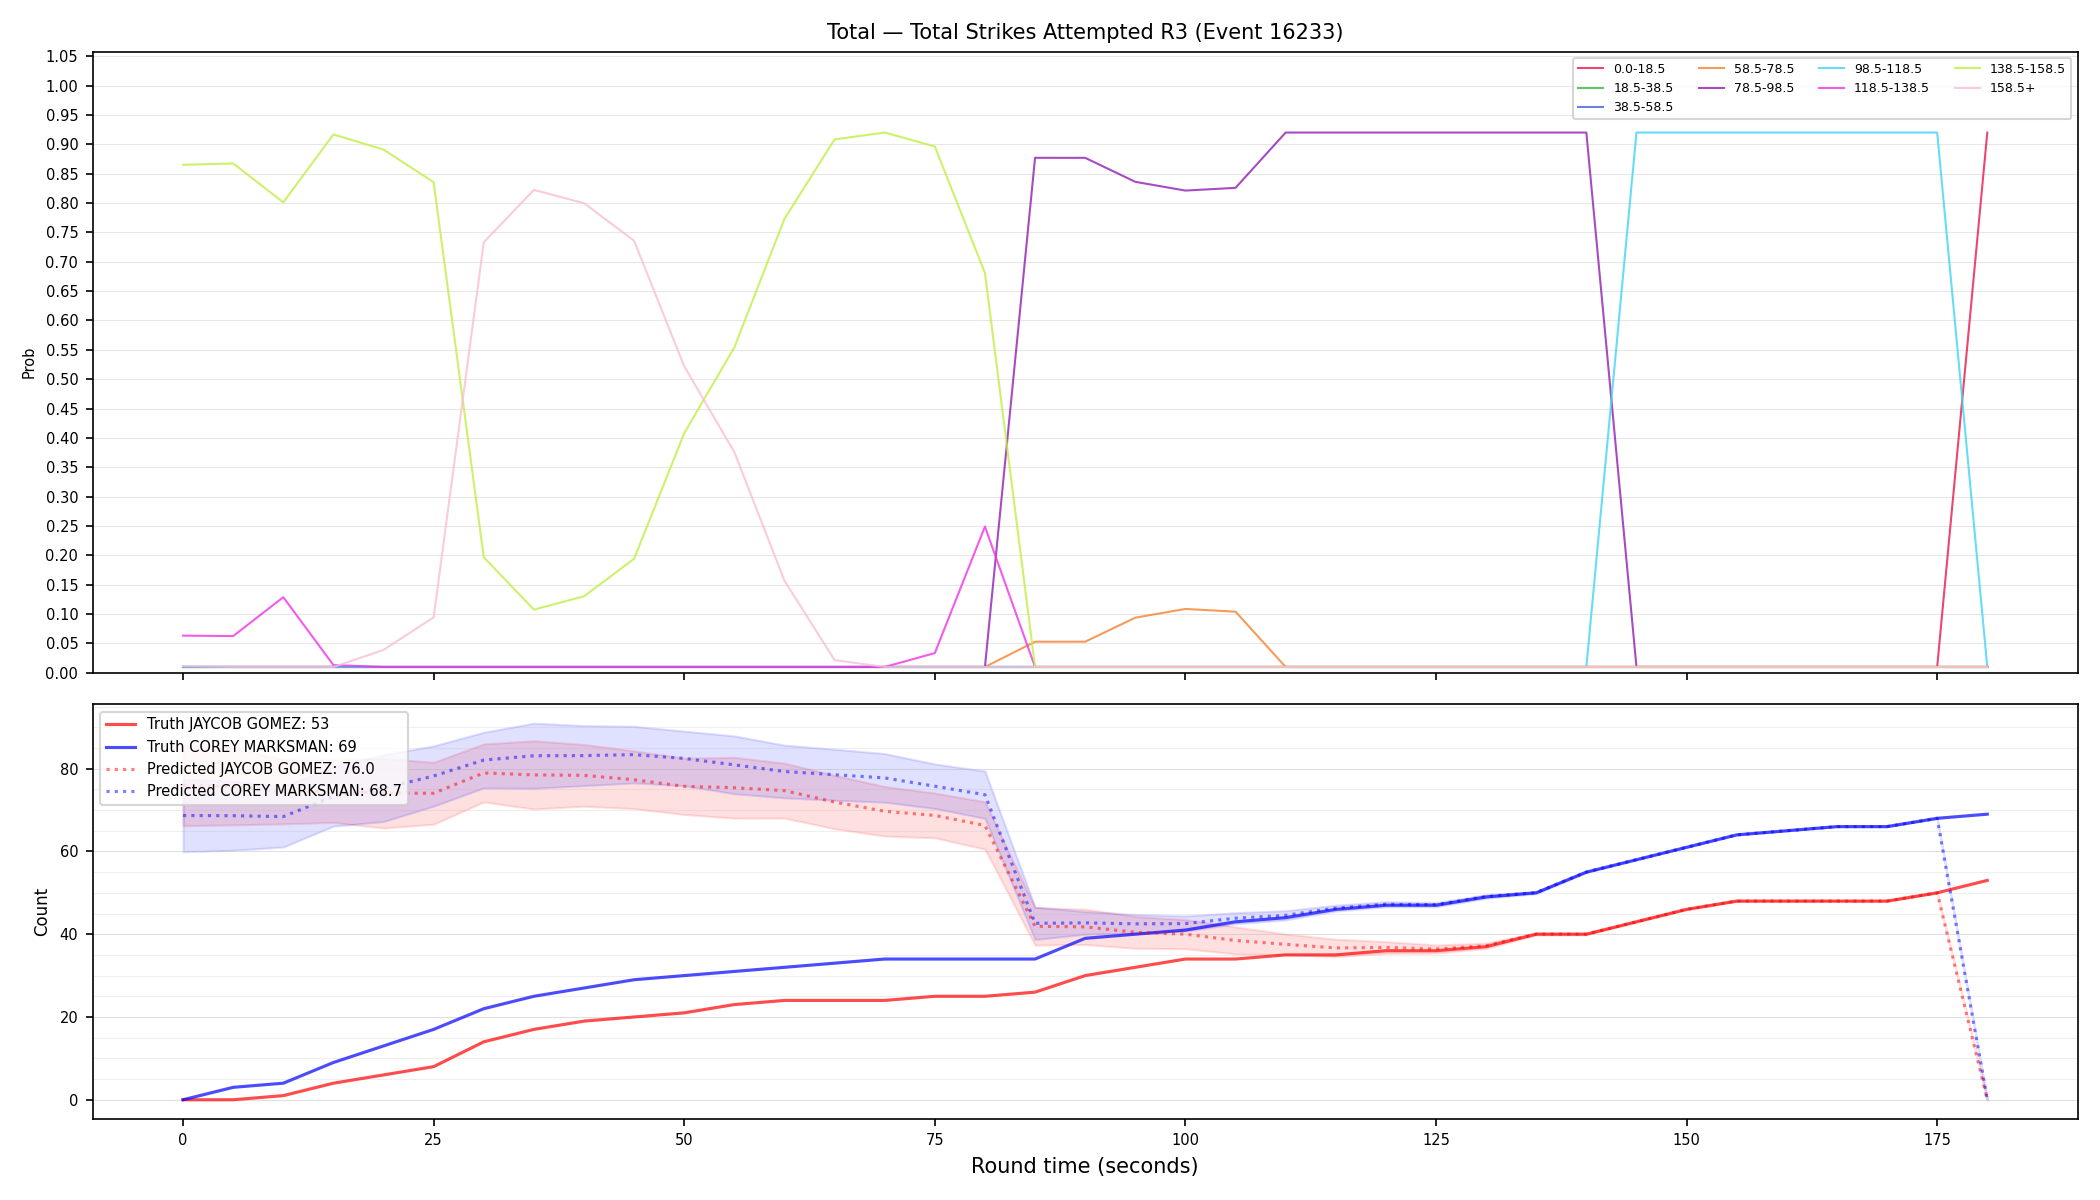Select the 118.5-138.5 legend label
This screenshot has width=2100, height=1200.
pos(1891,88)
